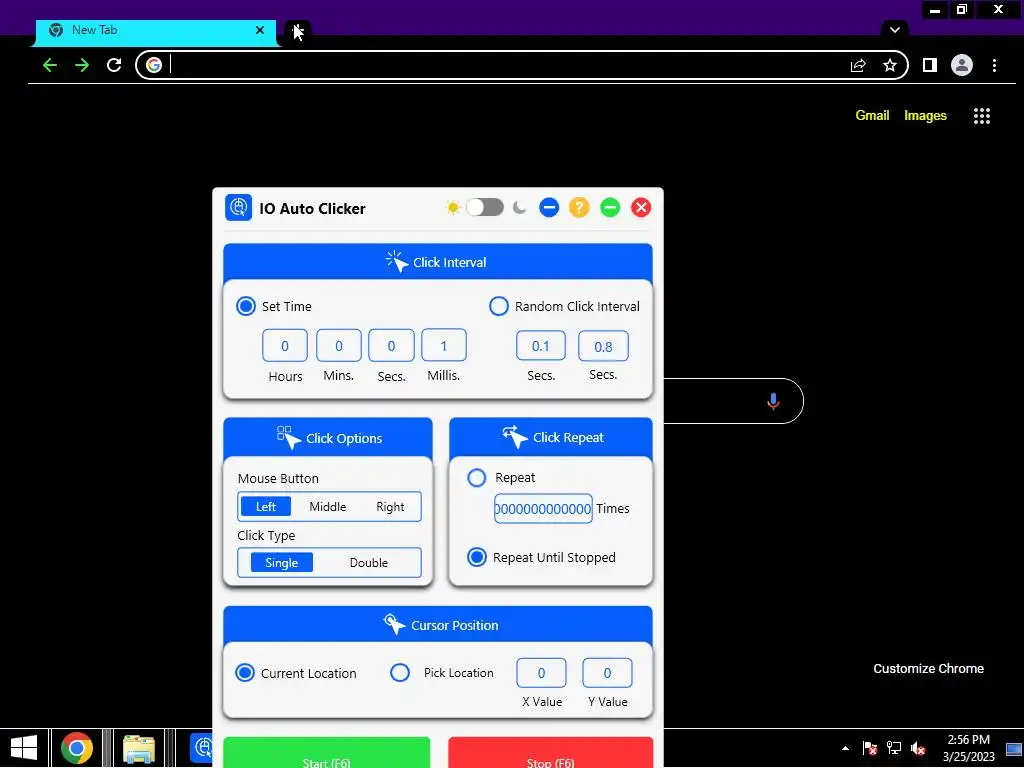Click the network tray icon
Viewport: 1024px width, 768px height.
click(894, 748)
